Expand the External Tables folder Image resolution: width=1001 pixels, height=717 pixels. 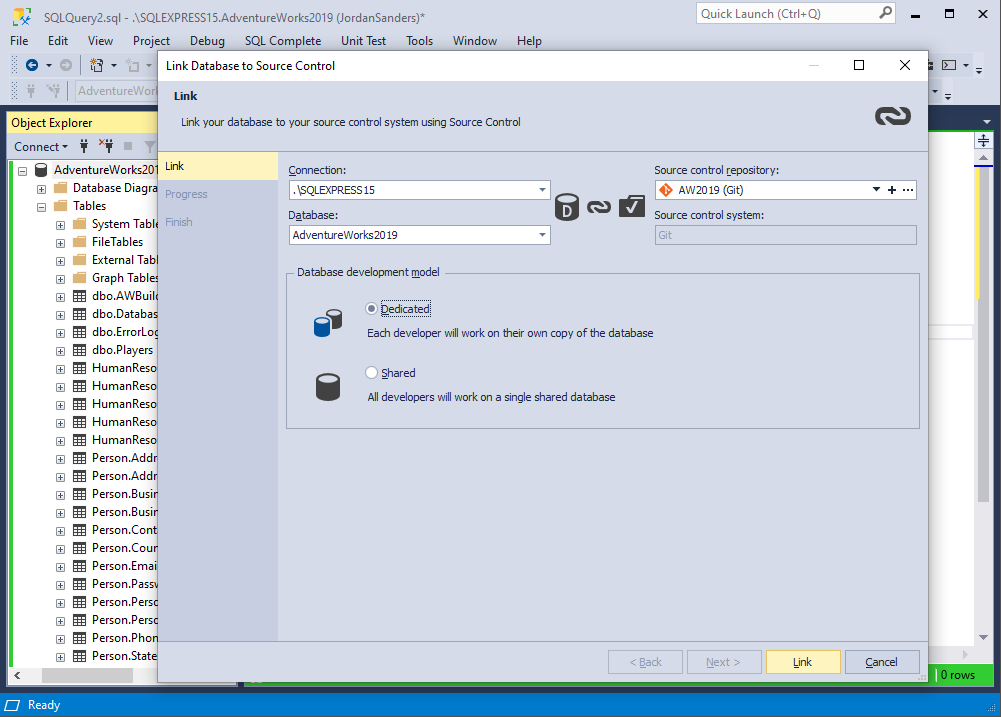[60, 261]
